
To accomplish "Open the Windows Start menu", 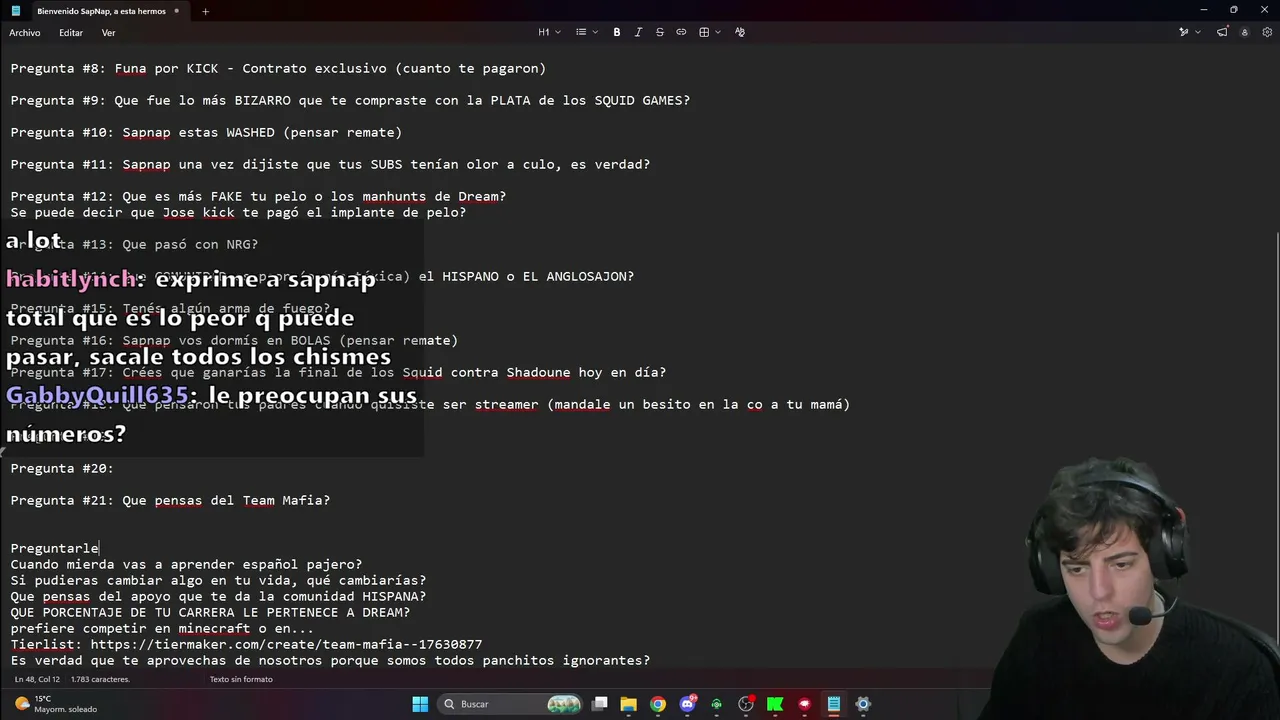I will [x=420, y=704].
